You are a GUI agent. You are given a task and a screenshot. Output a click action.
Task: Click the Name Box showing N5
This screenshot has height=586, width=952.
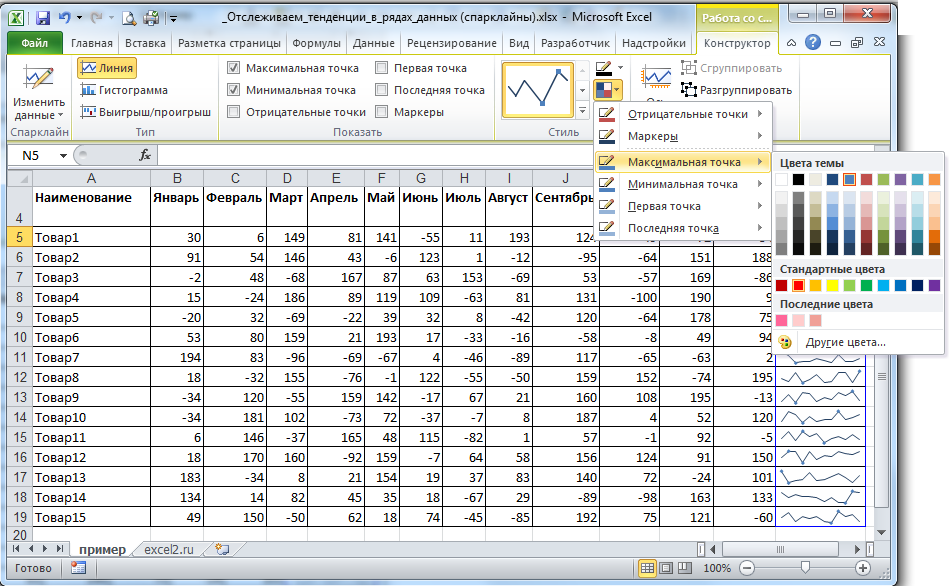pyautogui.click(x=32, y=155)
